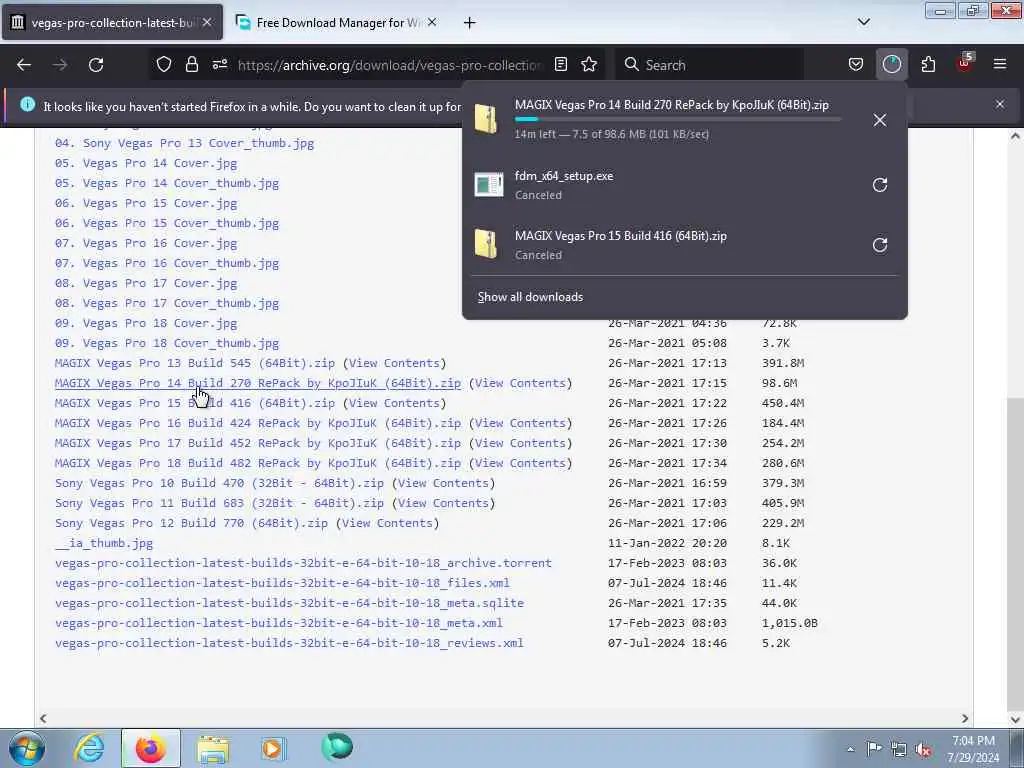Cancel the Vegas Pro 14 download

[x=880, y=120]
